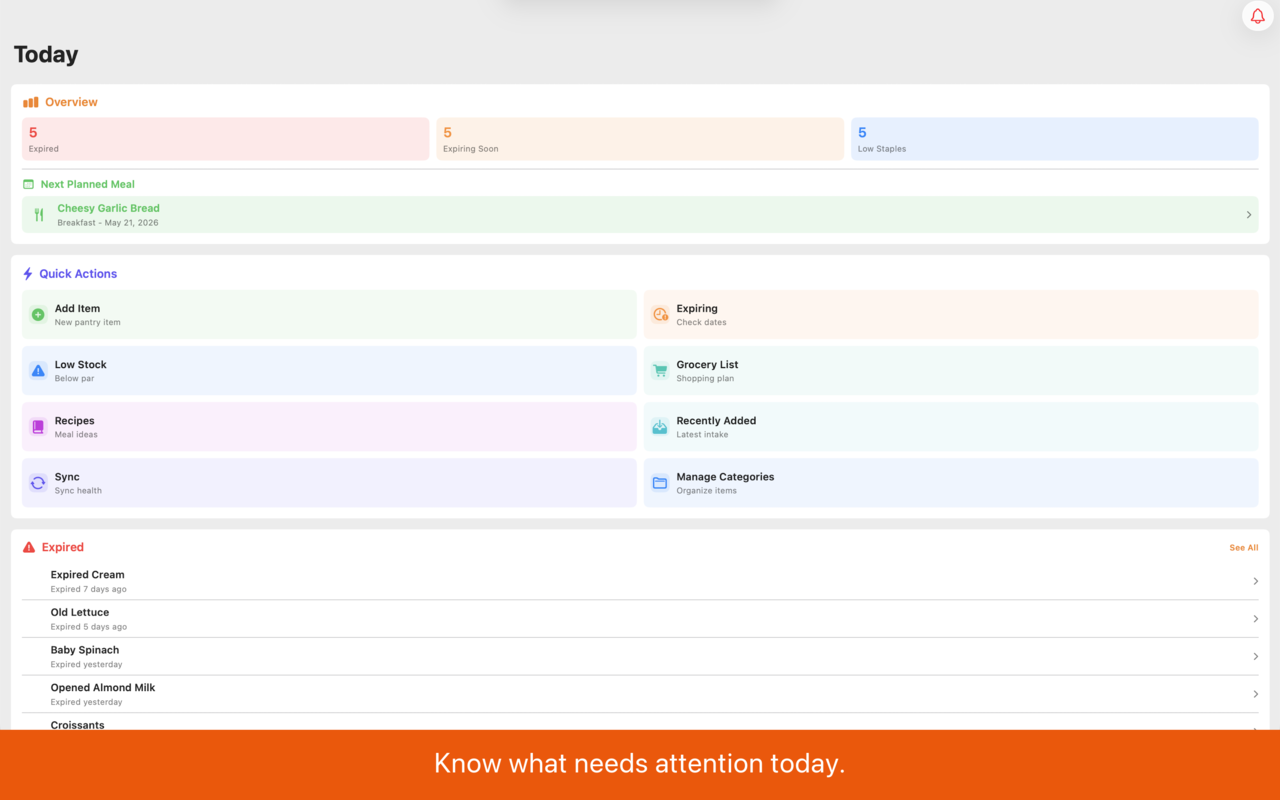Click Expired section heading text
The height and width of the screenshot is (800, 1280).
(x=63, y=547)
